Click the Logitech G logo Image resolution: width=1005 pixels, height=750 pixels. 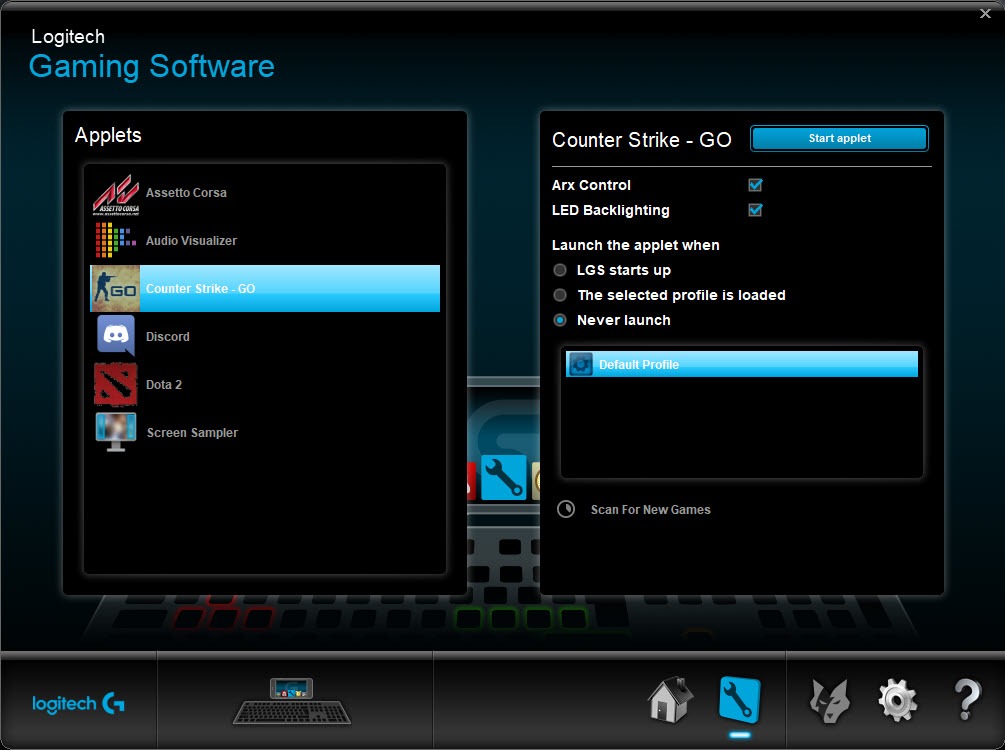pos(78,703)
